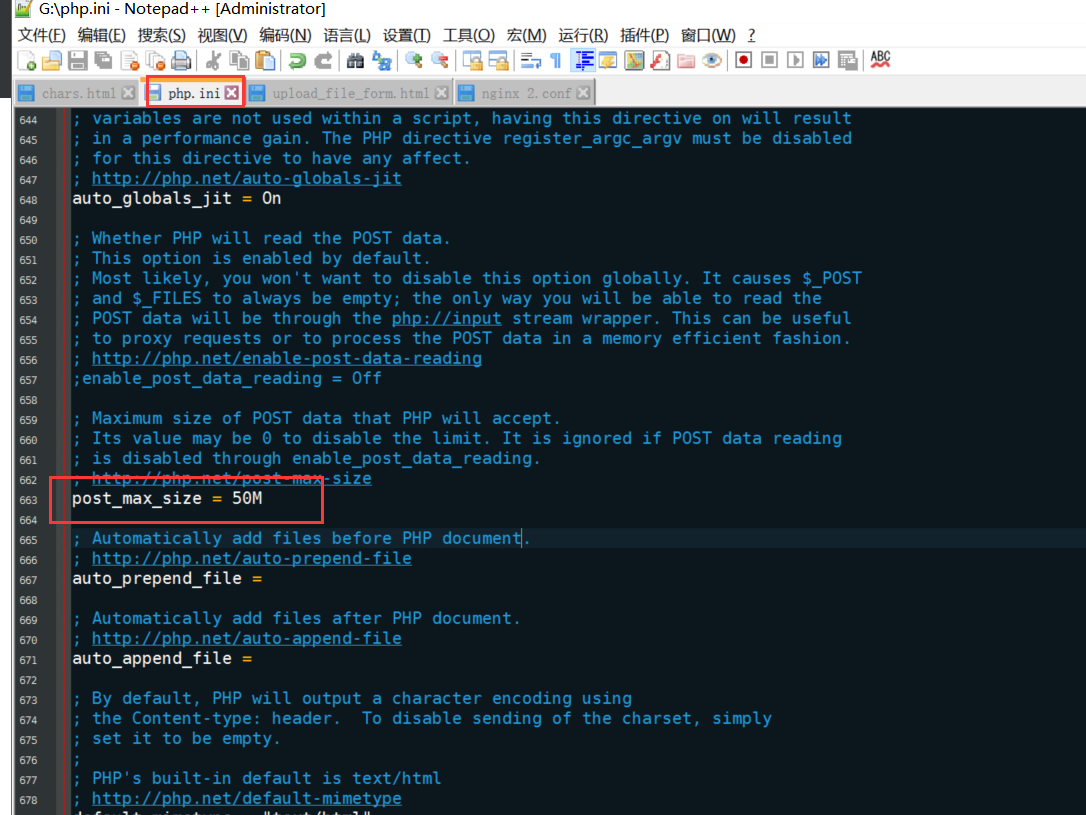Screen dimensions: 1086x815
Task: Place cursor on post_max_size = 50M line
Action: click(x=167, y=499)
